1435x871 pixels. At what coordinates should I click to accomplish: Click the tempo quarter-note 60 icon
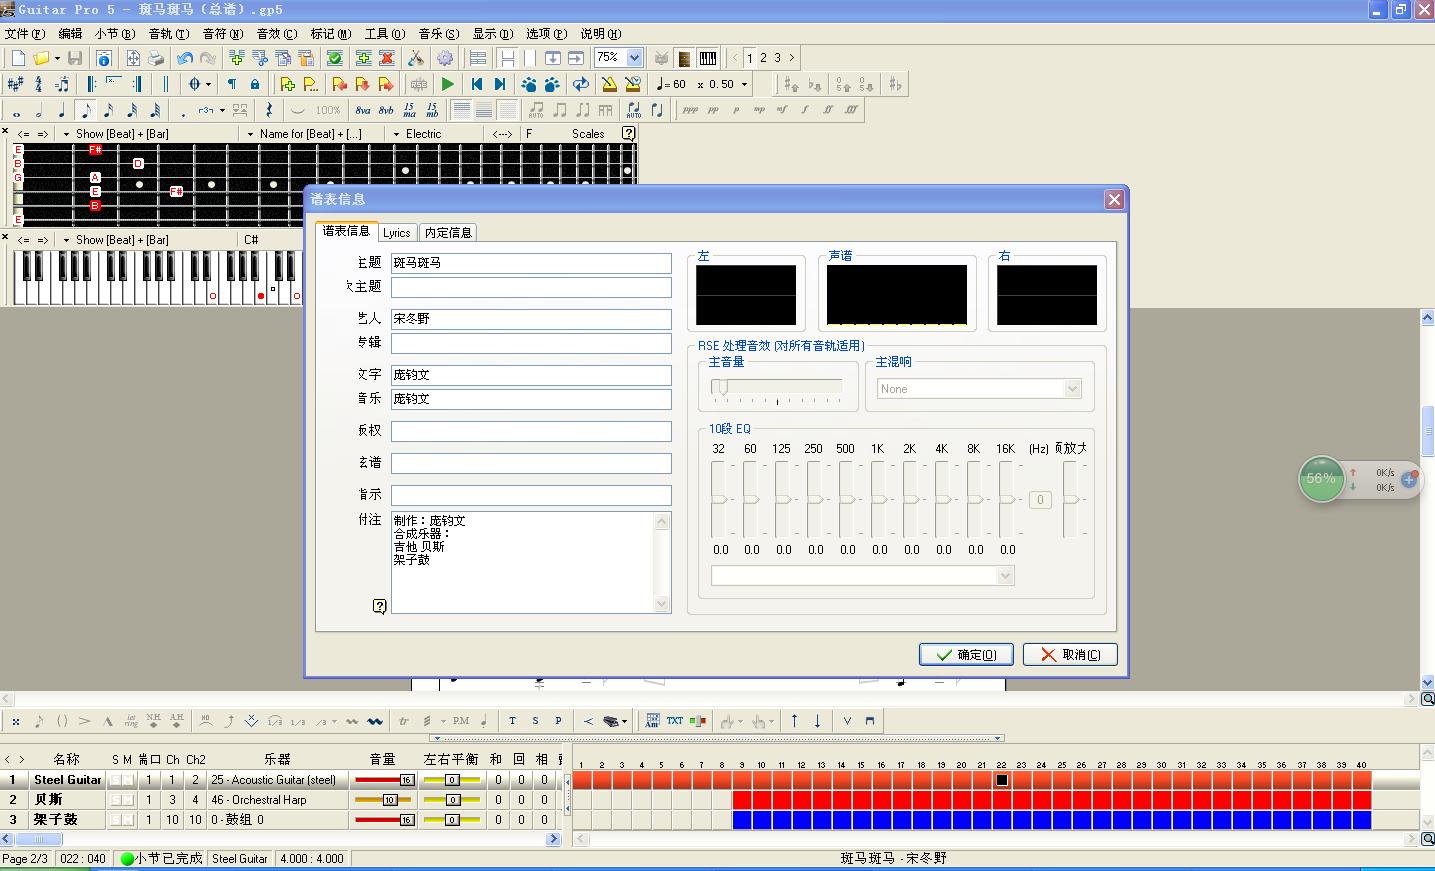coord(671,84)
